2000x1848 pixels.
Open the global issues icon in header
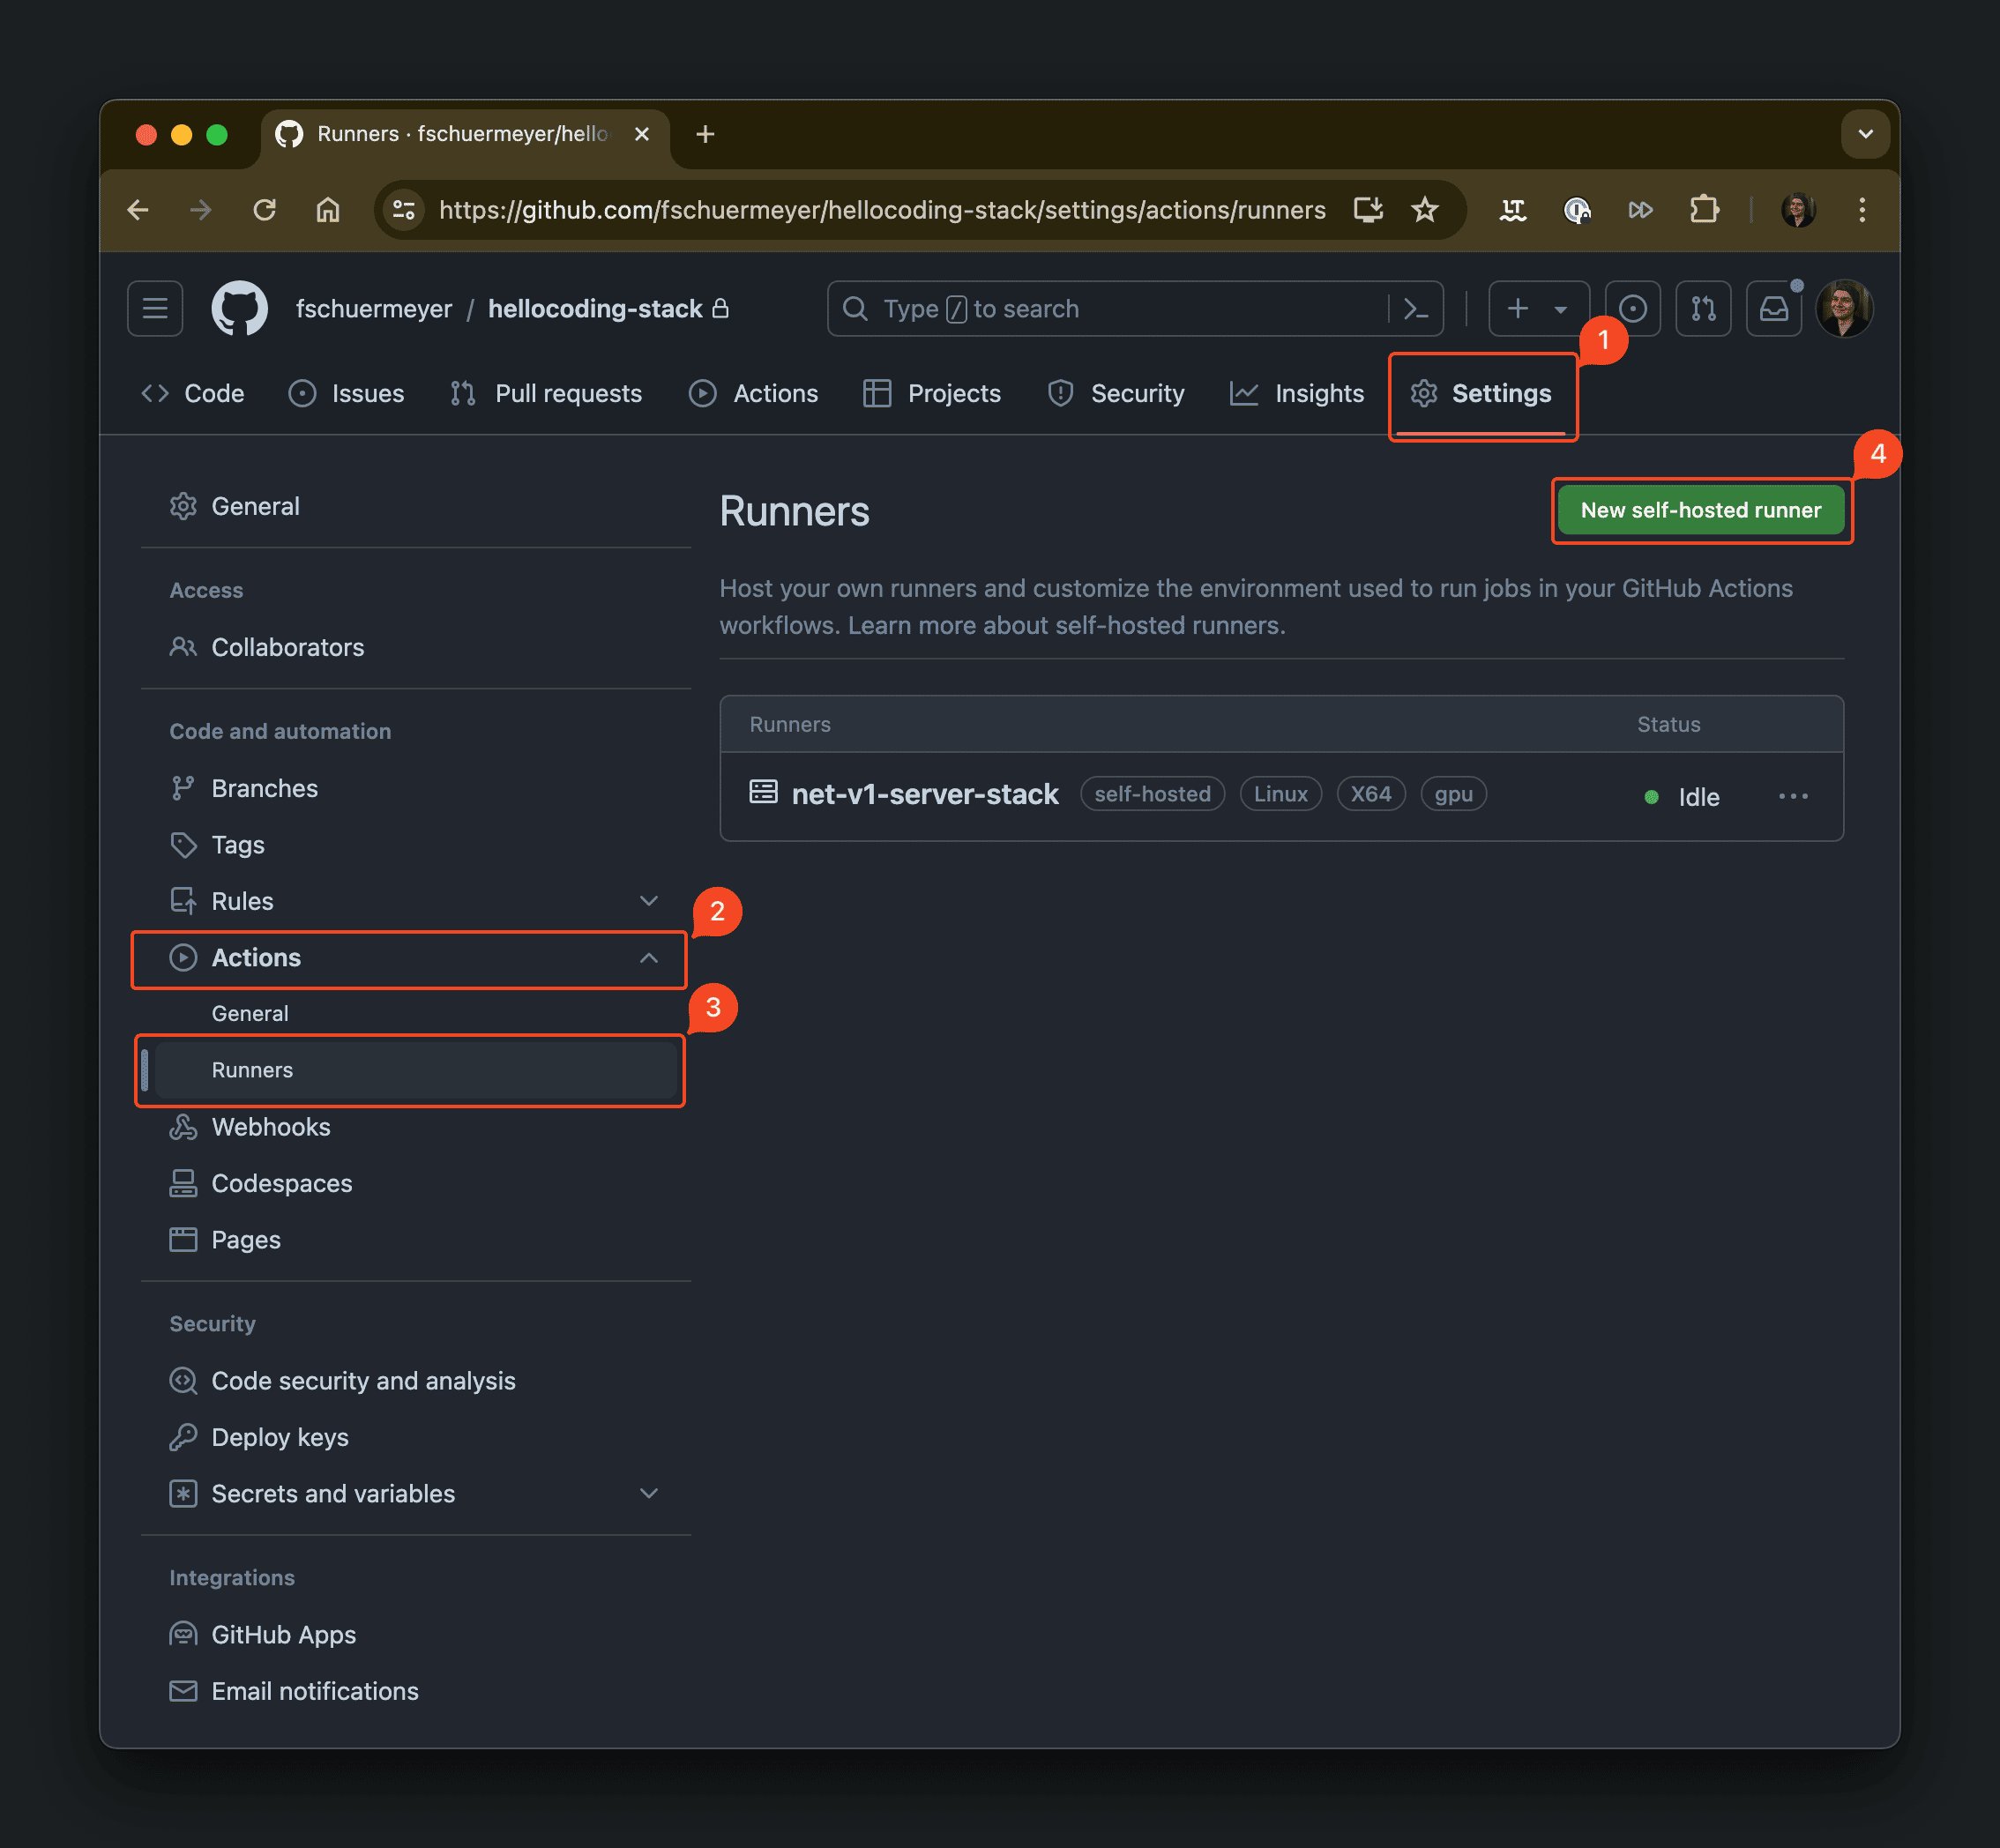[x=1632, y=309]
